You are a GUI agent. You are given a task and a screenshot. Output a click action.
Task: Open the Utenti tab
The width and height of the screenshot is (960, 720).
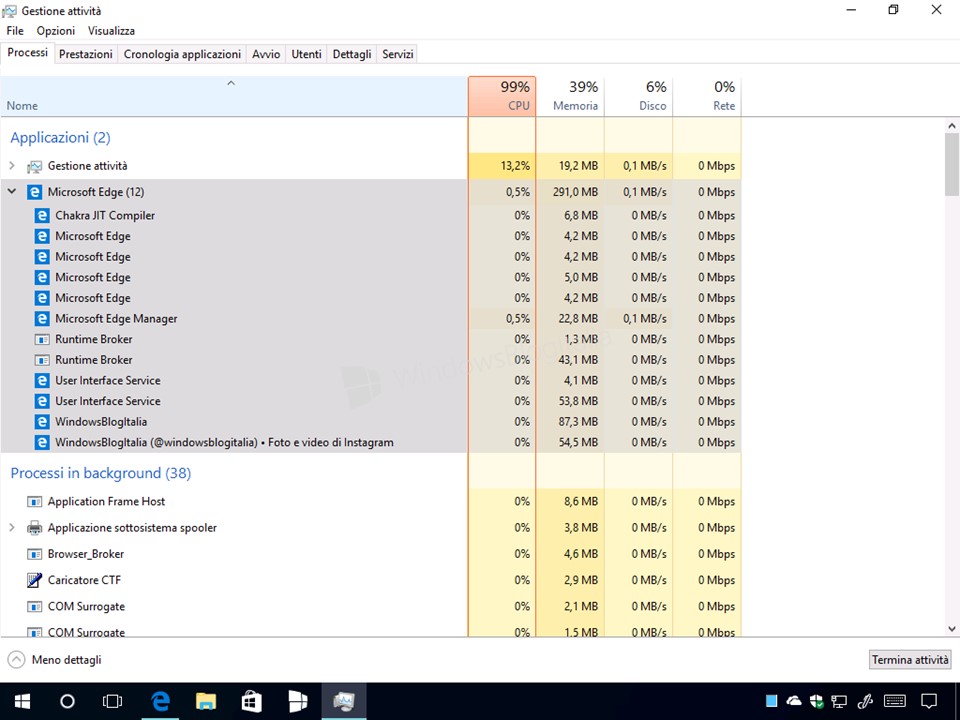coord(307,54)
